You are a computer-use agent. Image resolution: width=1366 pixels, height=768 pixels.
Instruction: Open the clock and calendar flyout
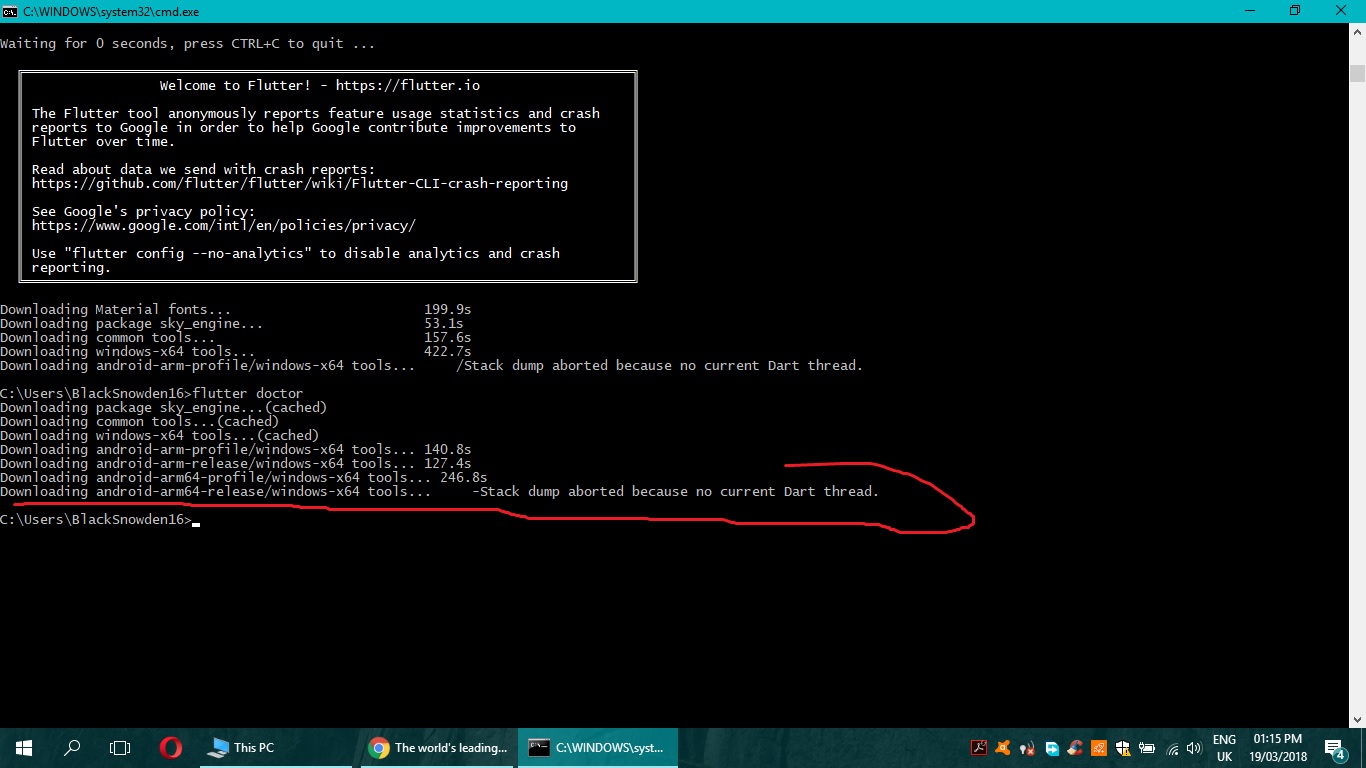1278,748
